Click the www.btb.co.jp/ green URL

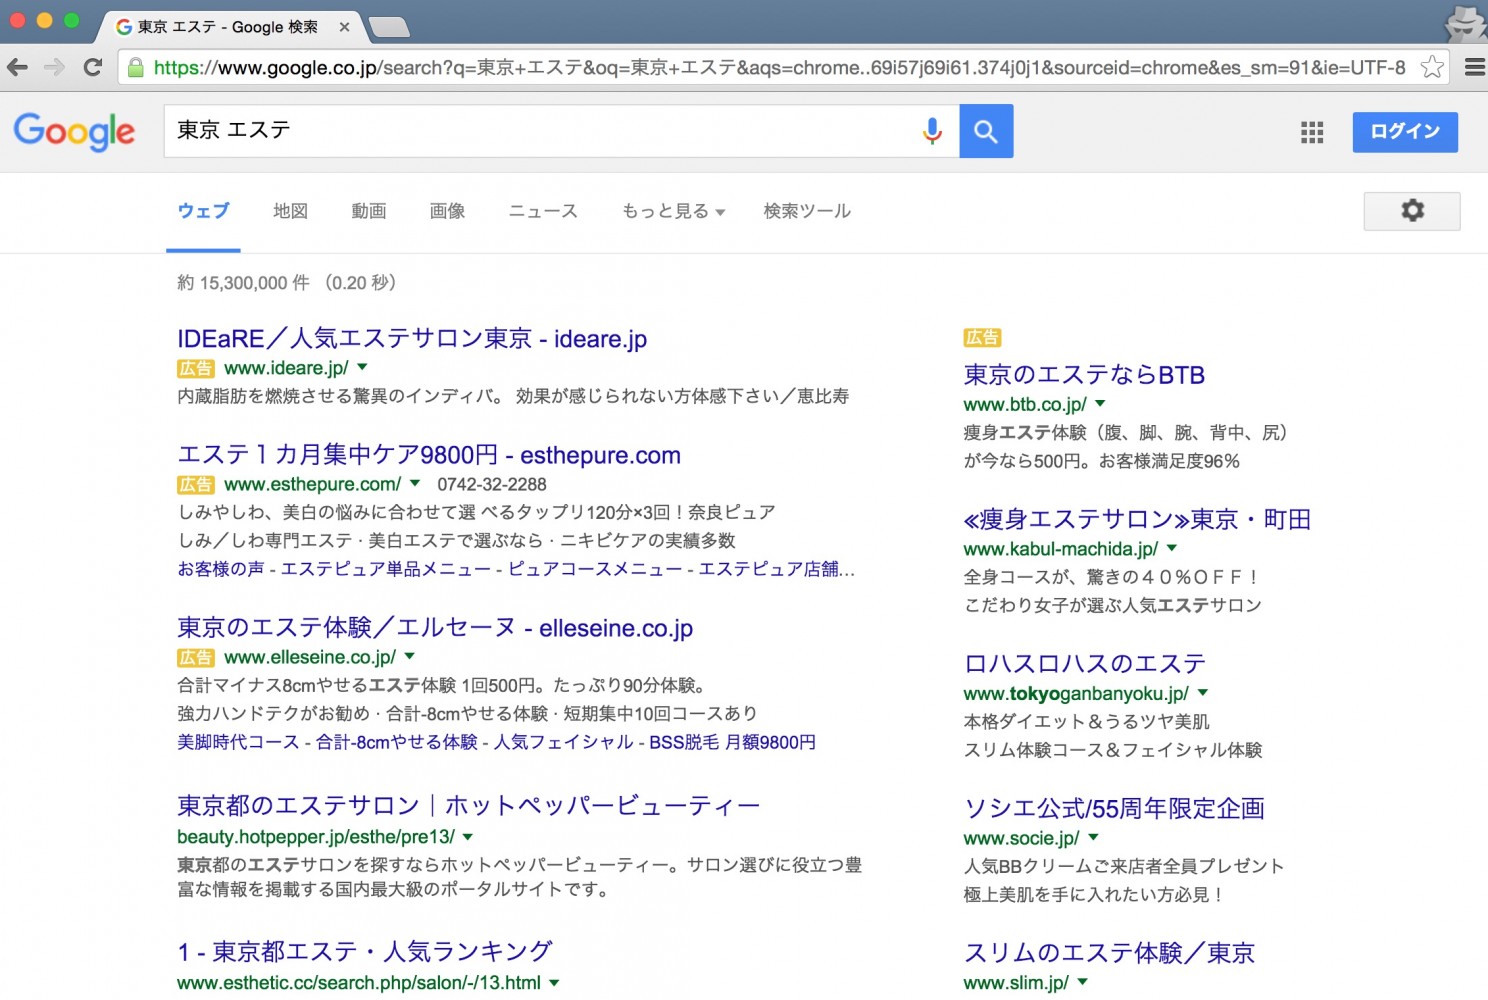coord(1025,404)
